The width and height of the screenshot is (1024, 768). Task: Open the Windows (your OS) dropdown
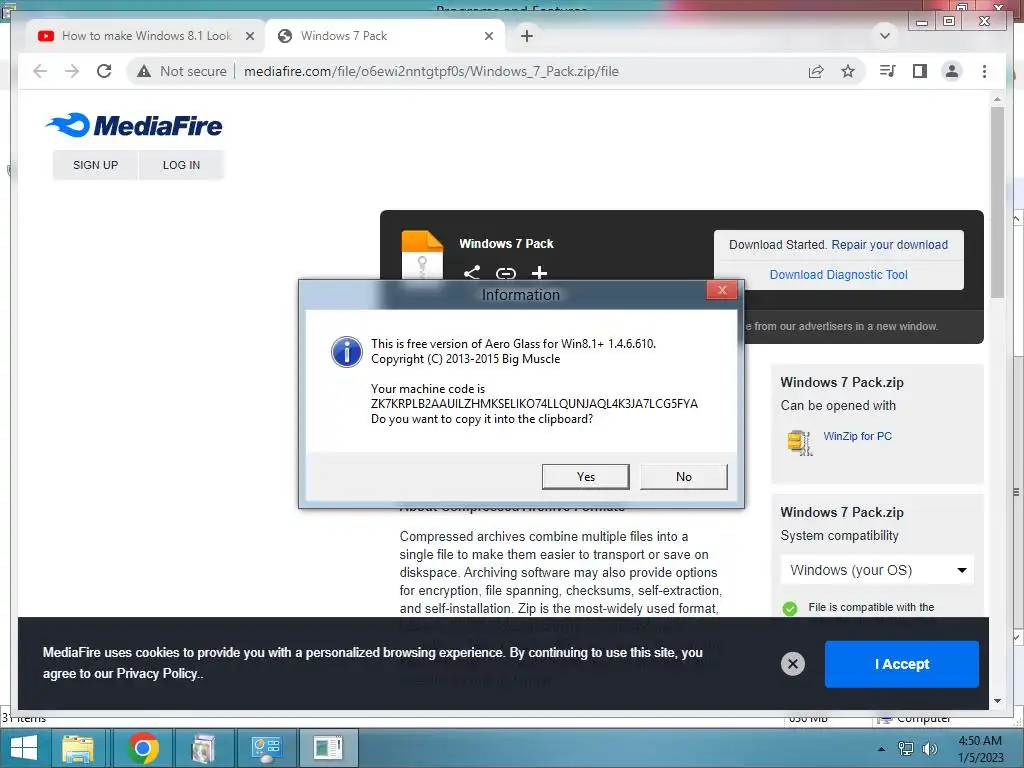click(x=877, y=570)
